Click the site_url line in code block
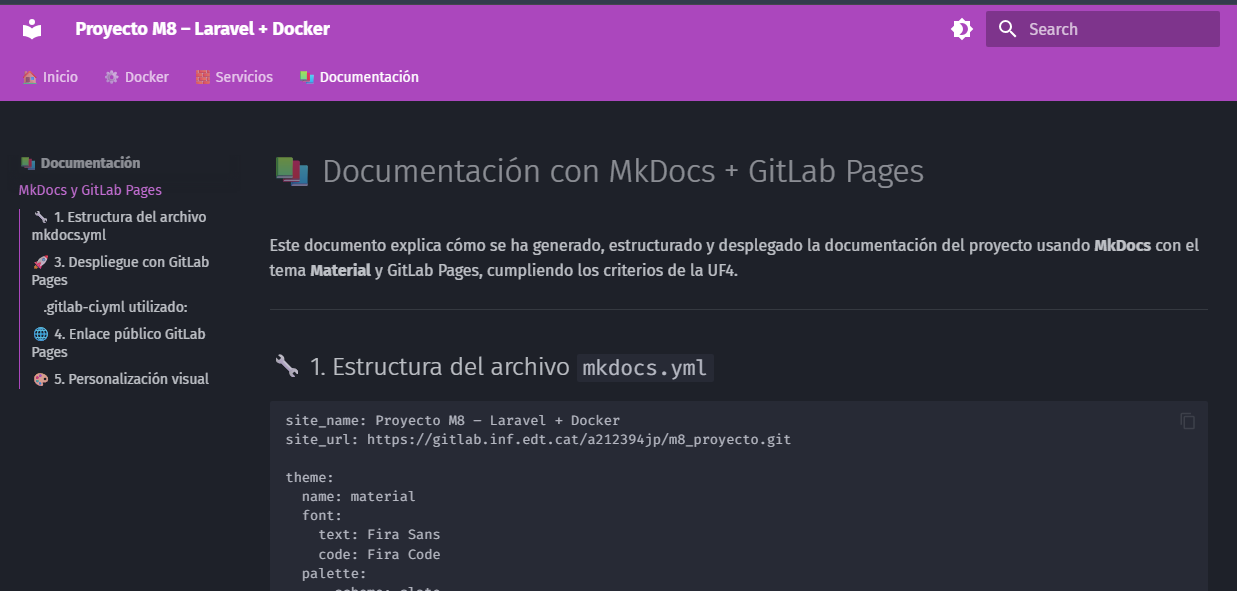This screenshot has height=591, width=1237. pos(538,439)
